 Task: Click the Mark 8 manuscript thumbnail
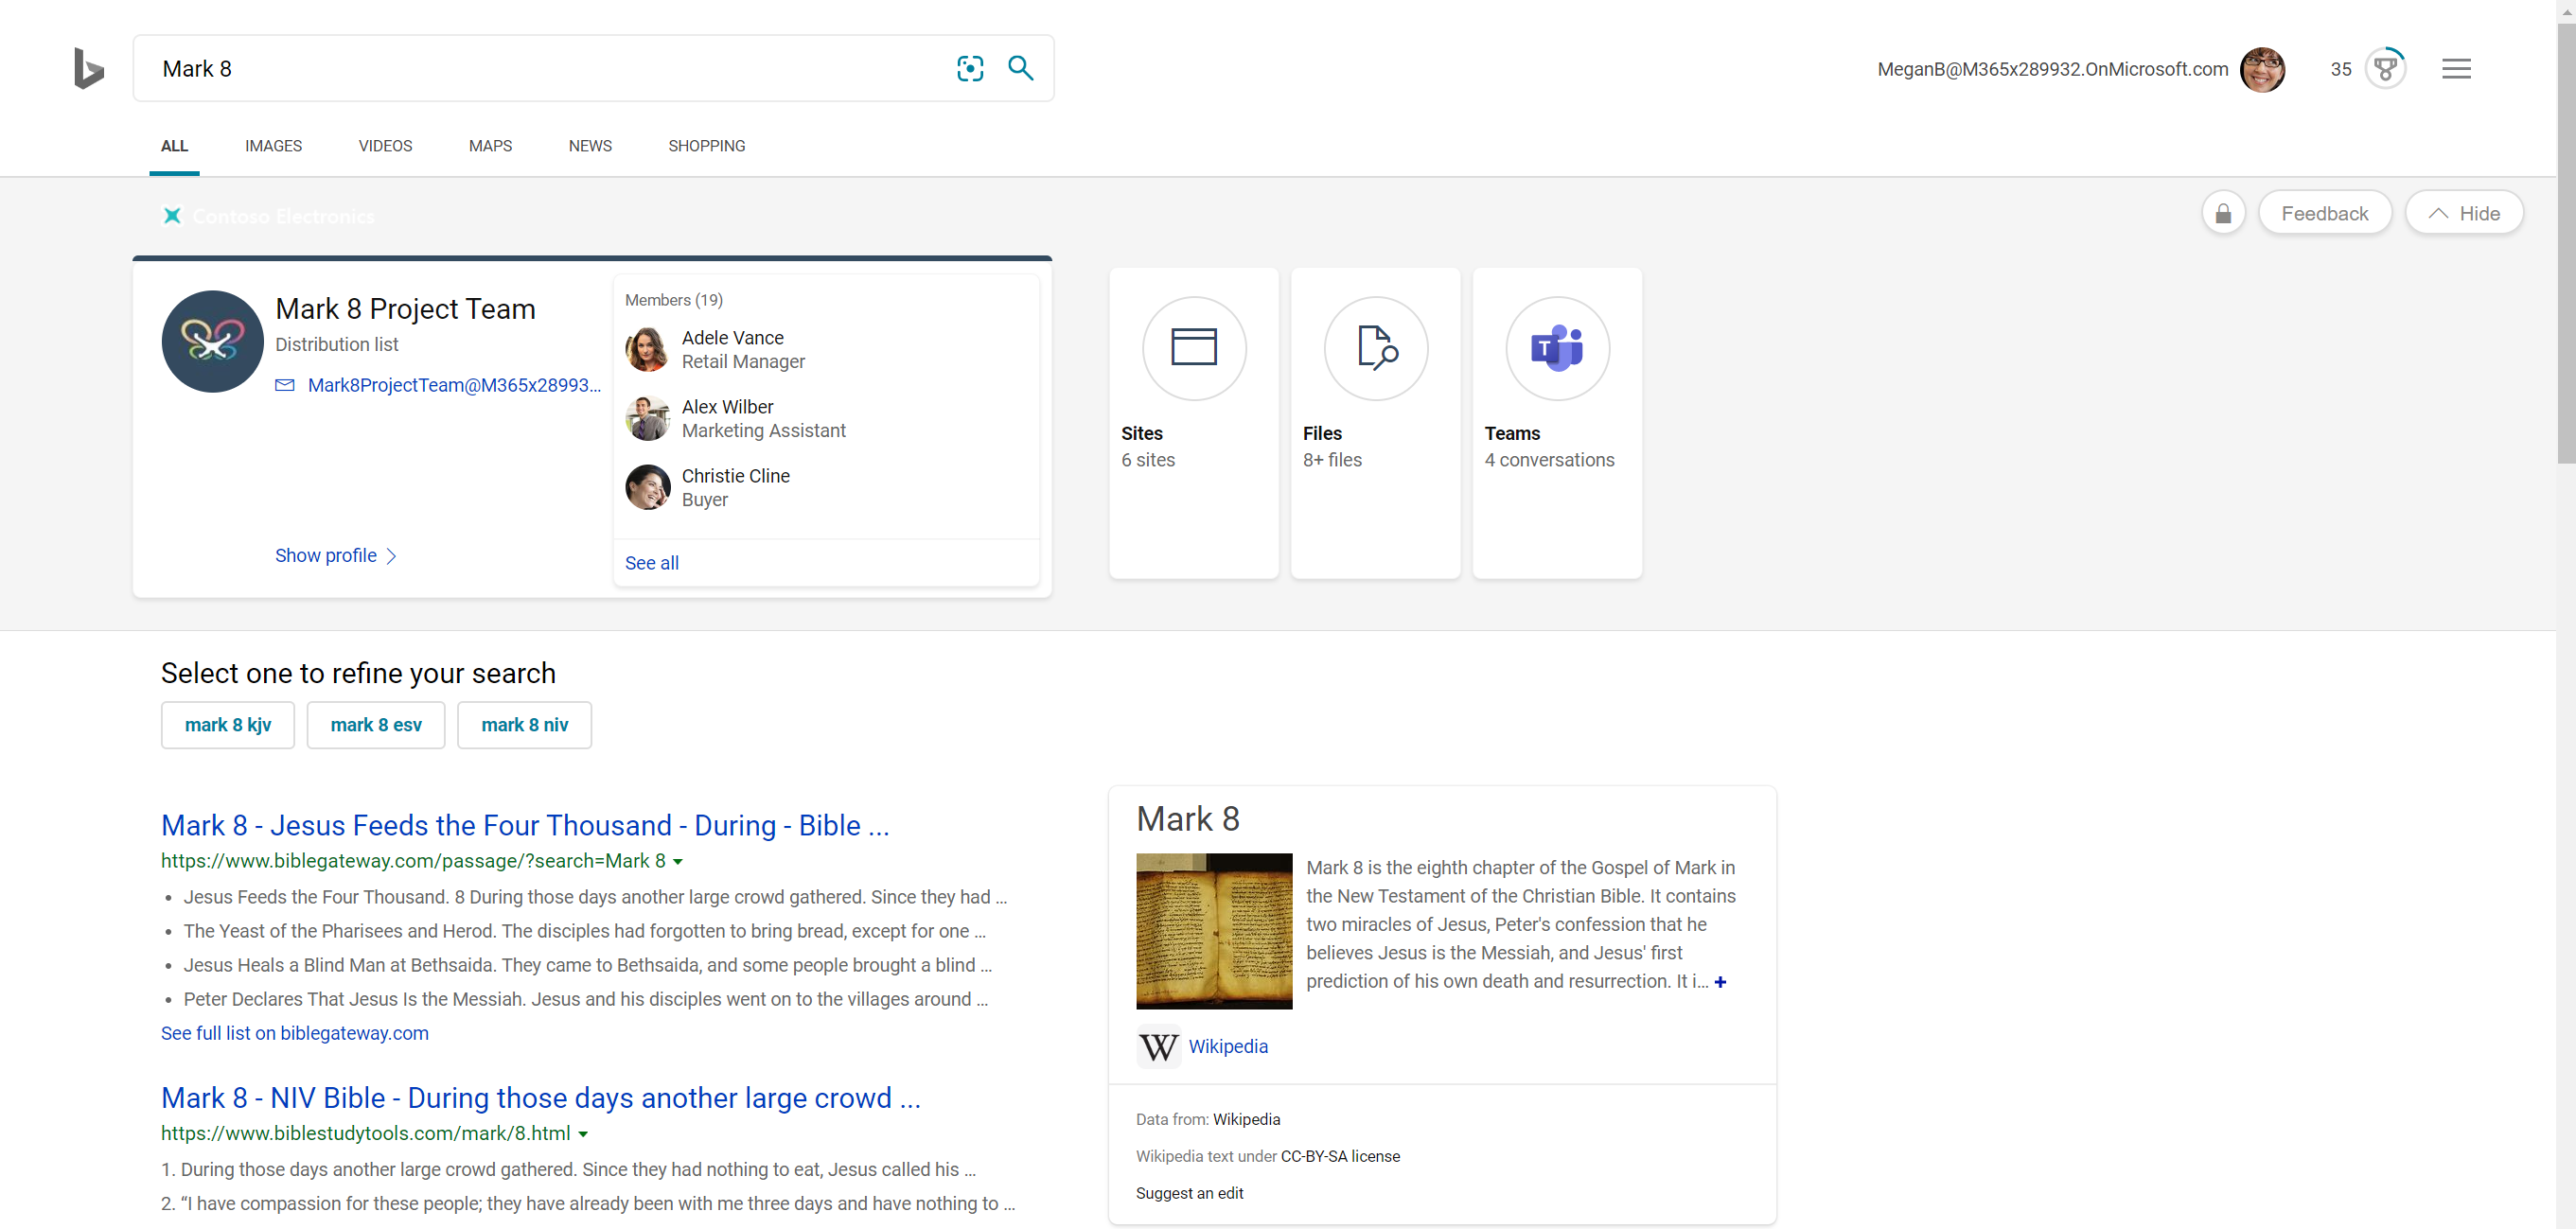1214,931
